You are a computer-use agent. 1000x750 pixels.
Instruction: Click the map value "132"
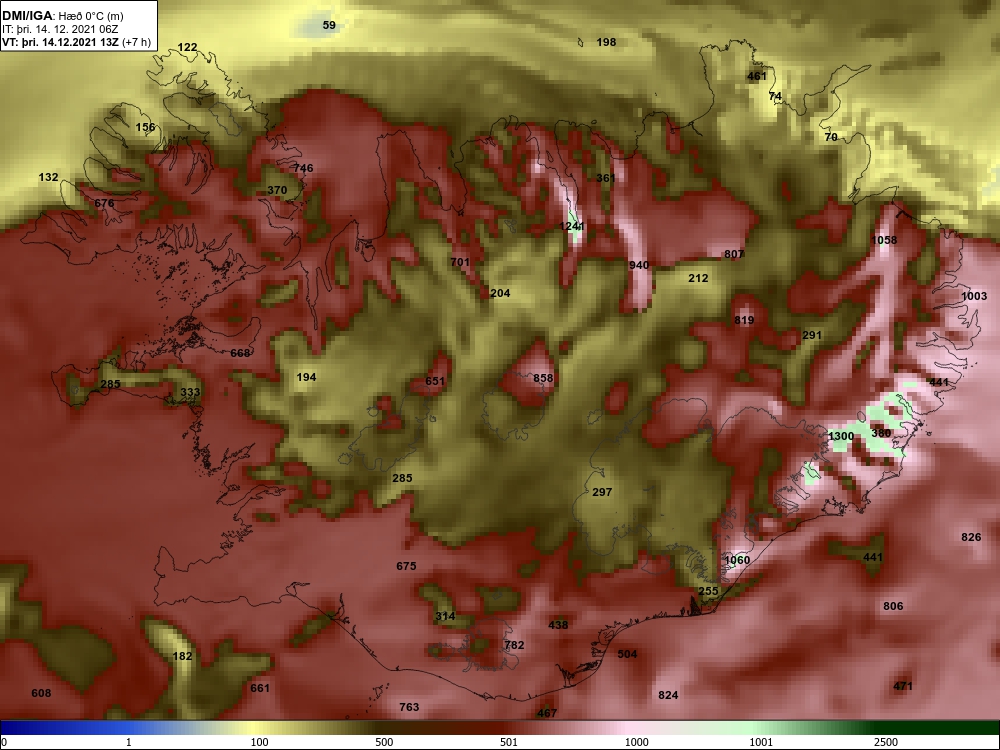pyautogui.click(x=48, y=177)
